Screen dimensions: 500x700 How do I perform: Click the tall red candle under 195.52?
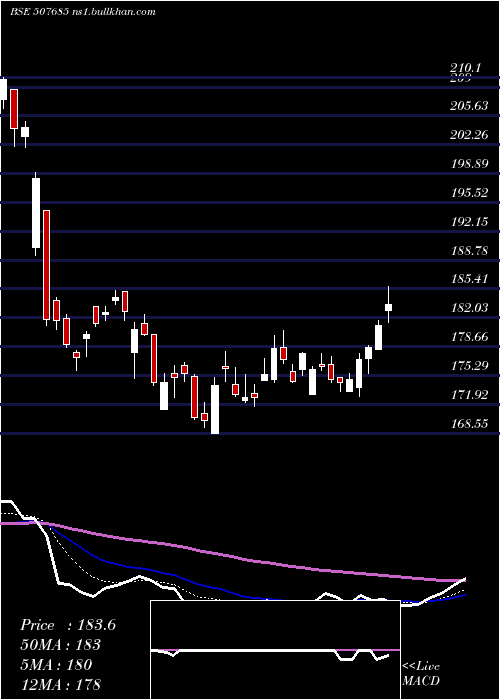tap(46, 265)
